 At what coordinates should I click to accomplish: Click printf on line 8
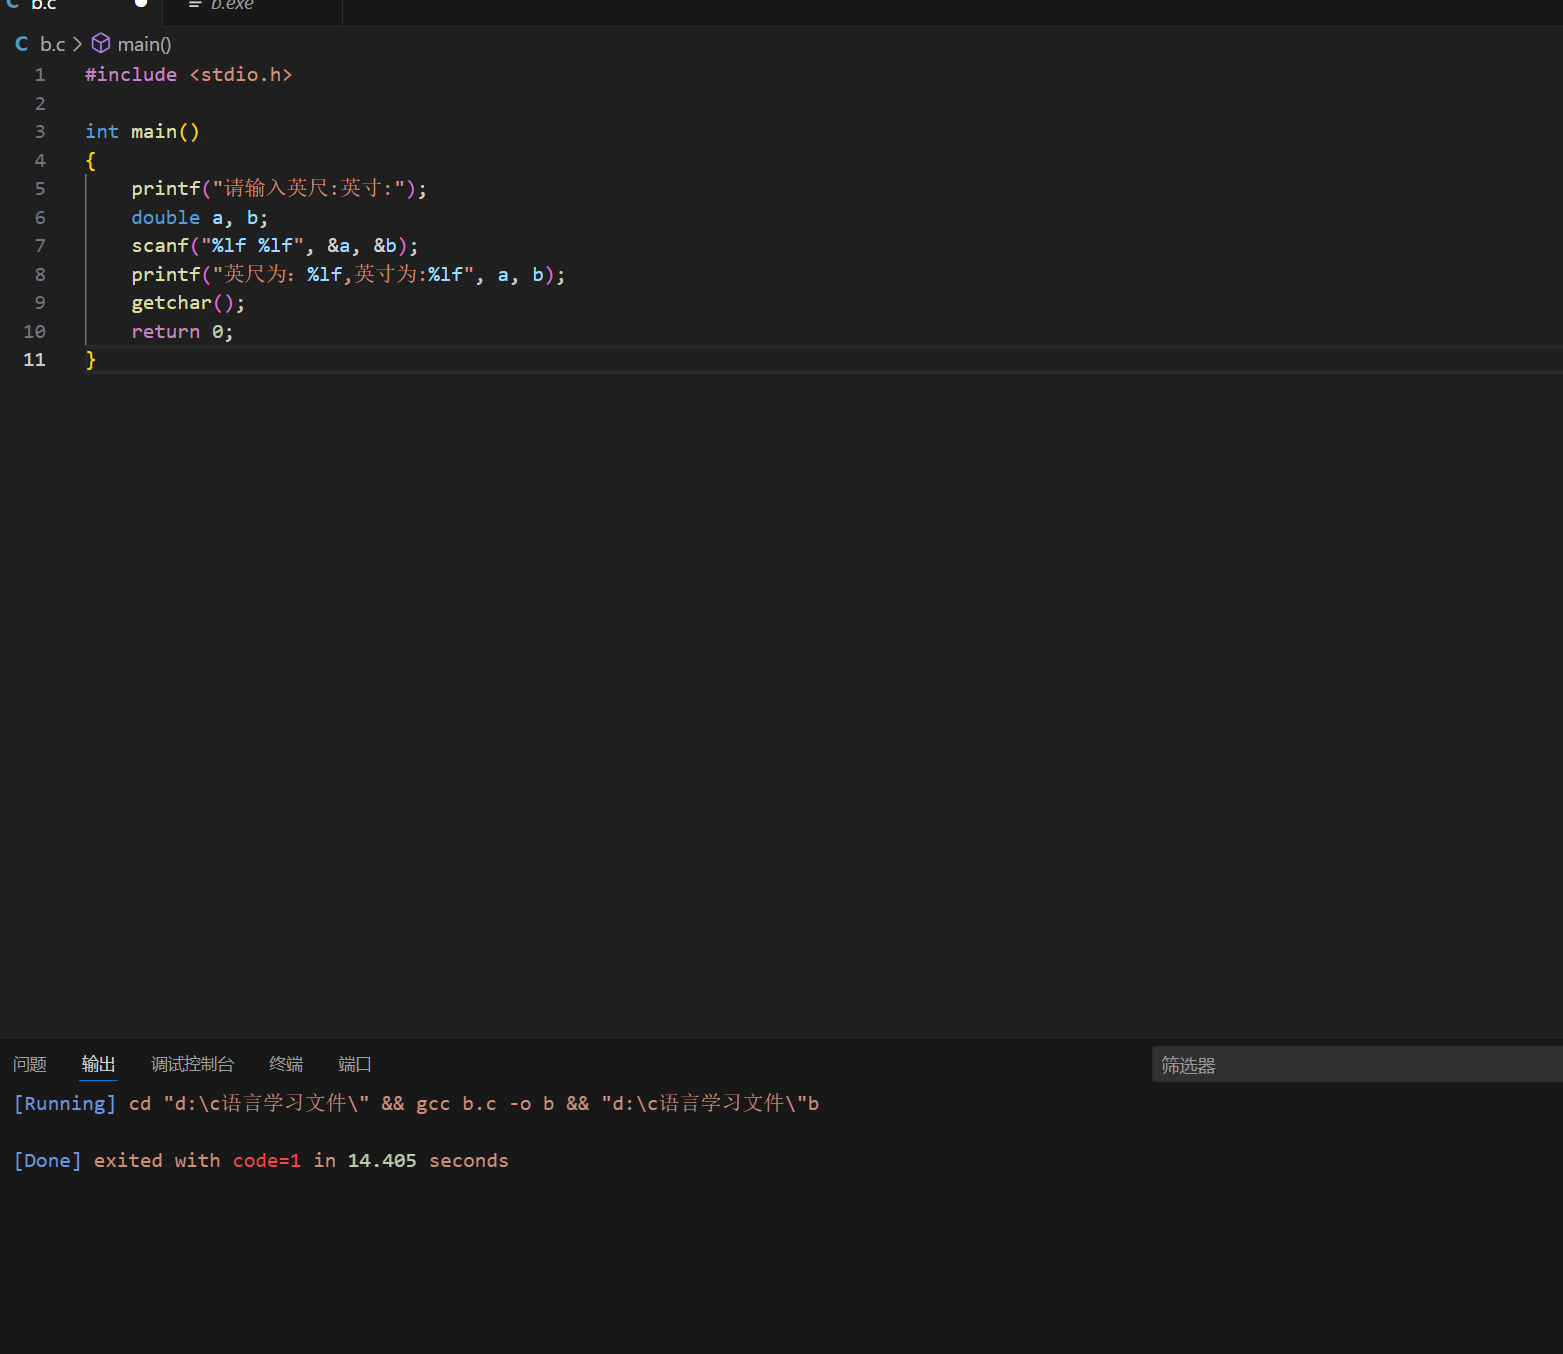[166, 275]
